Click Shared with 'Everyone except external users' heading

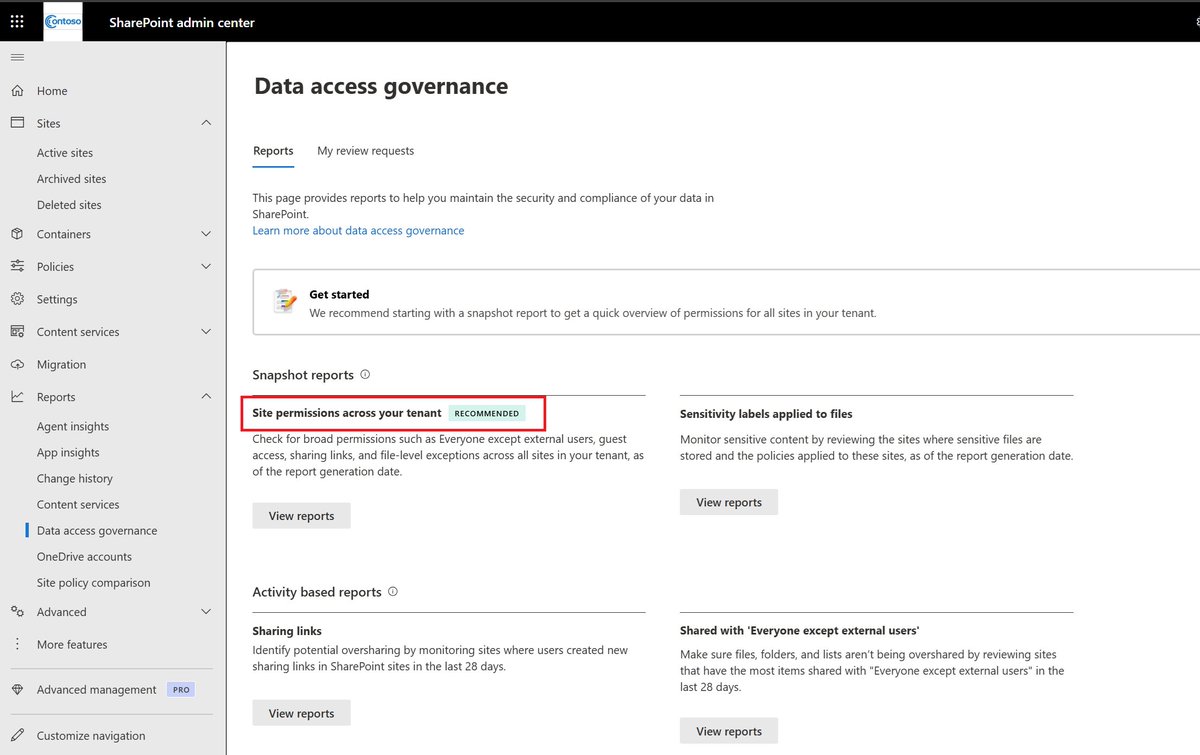click(799, 631)
